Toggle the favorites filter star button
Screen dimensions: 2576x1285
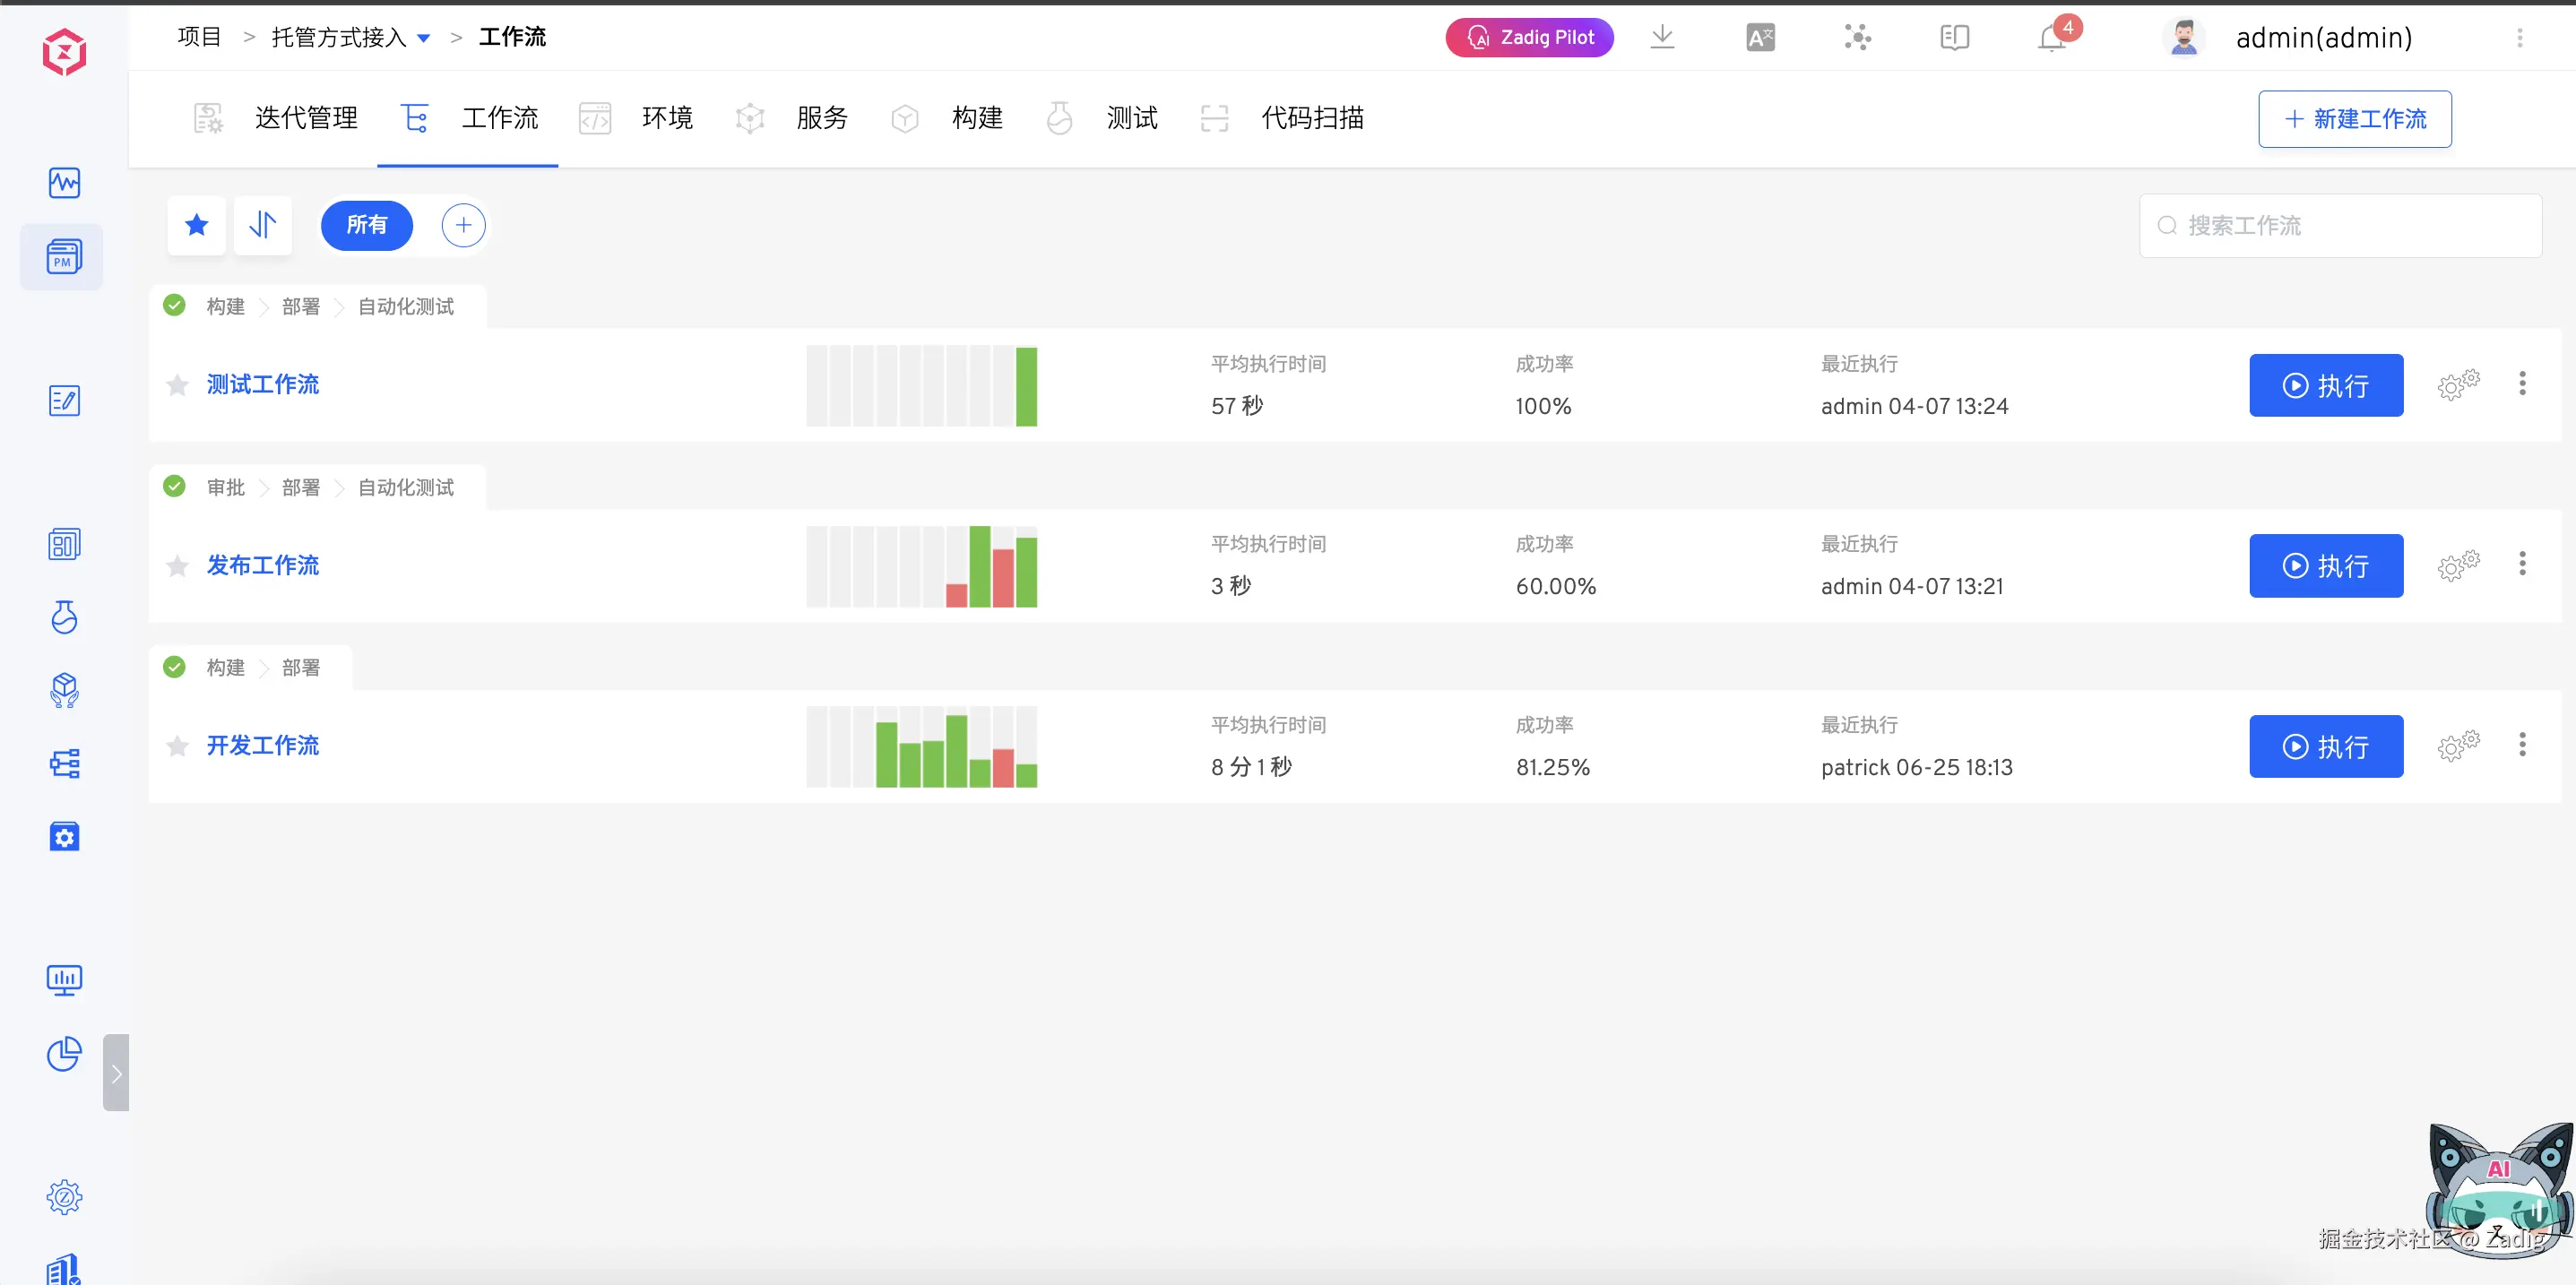[x=197, y=225]
